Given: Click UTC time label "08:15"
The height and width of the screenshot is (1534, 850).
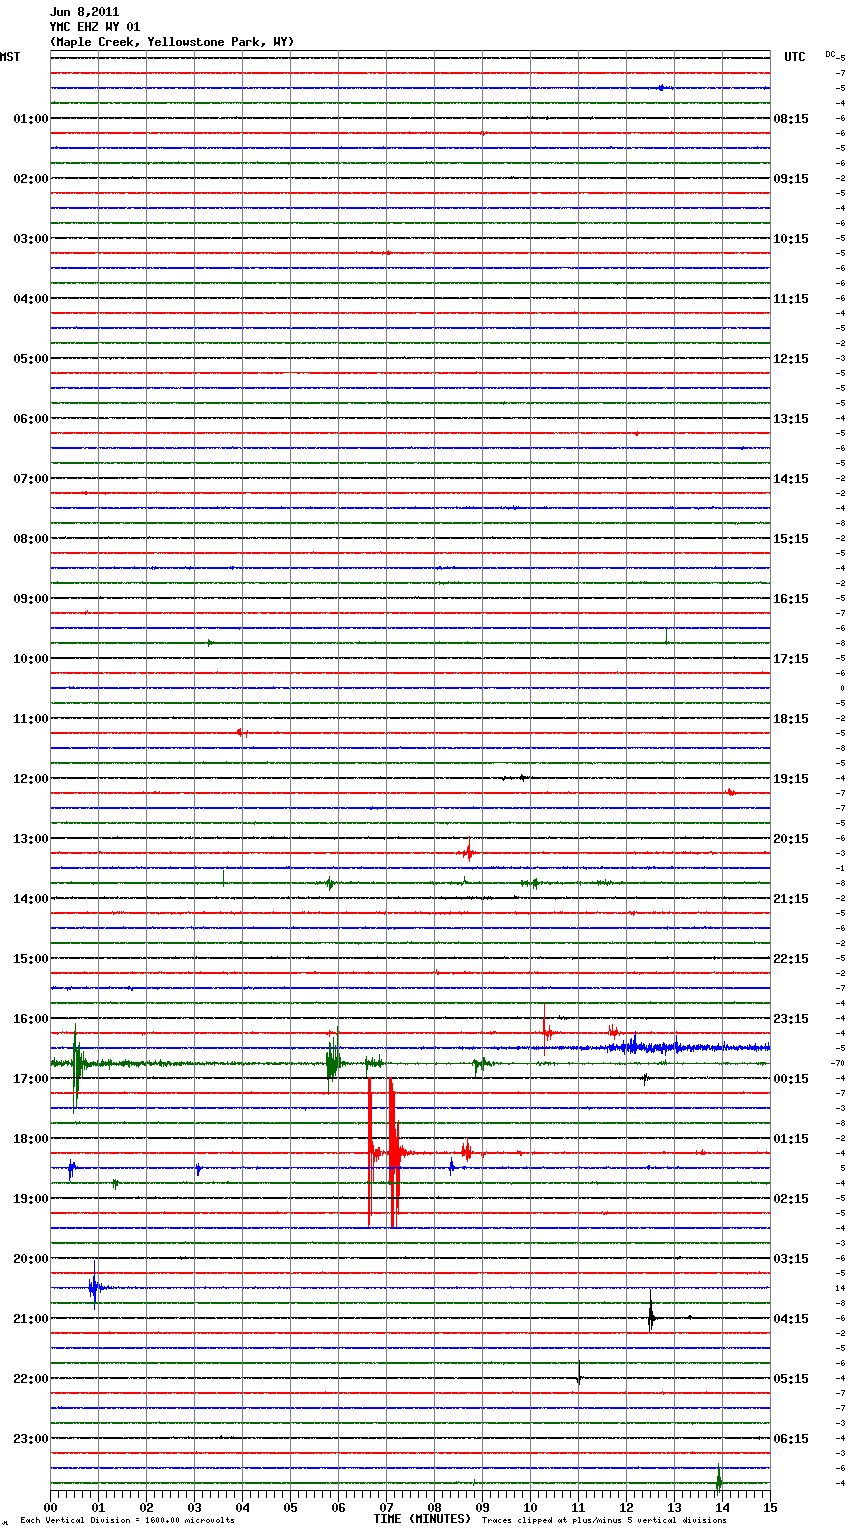Looking at the screenshot, I should 791,119.
